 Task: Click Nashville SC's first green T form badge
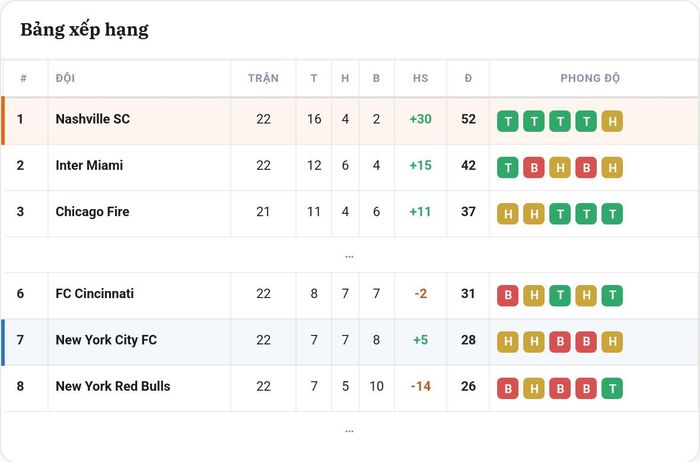coord(508,121)
